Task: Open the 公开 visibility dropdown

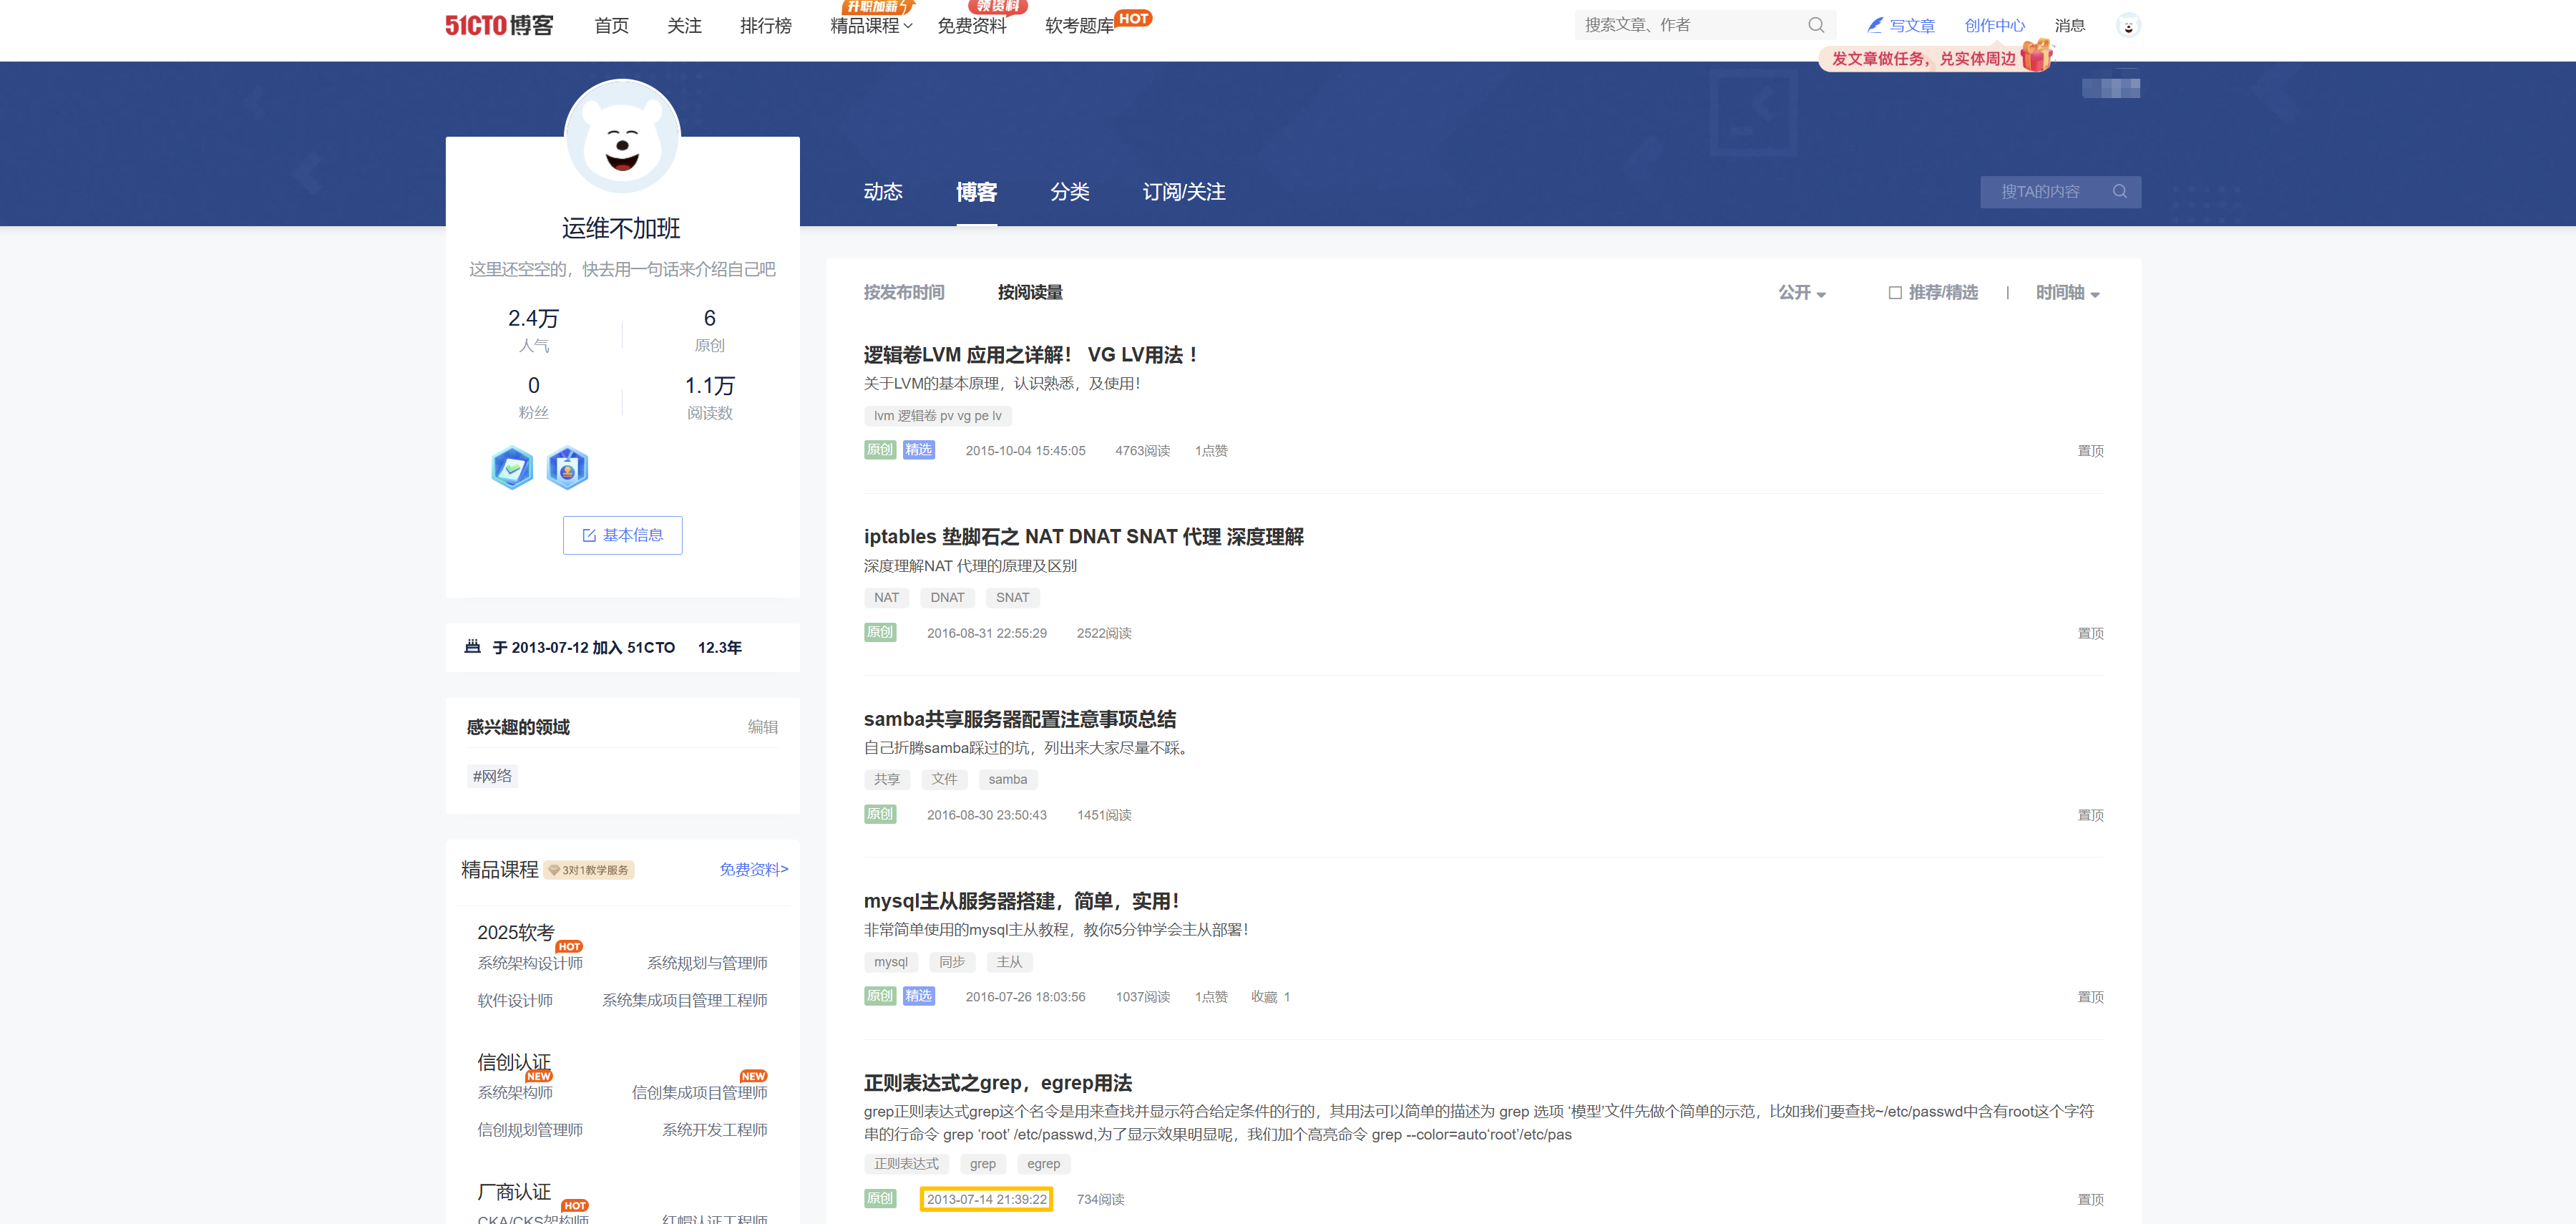Action: coord(1801,293)
